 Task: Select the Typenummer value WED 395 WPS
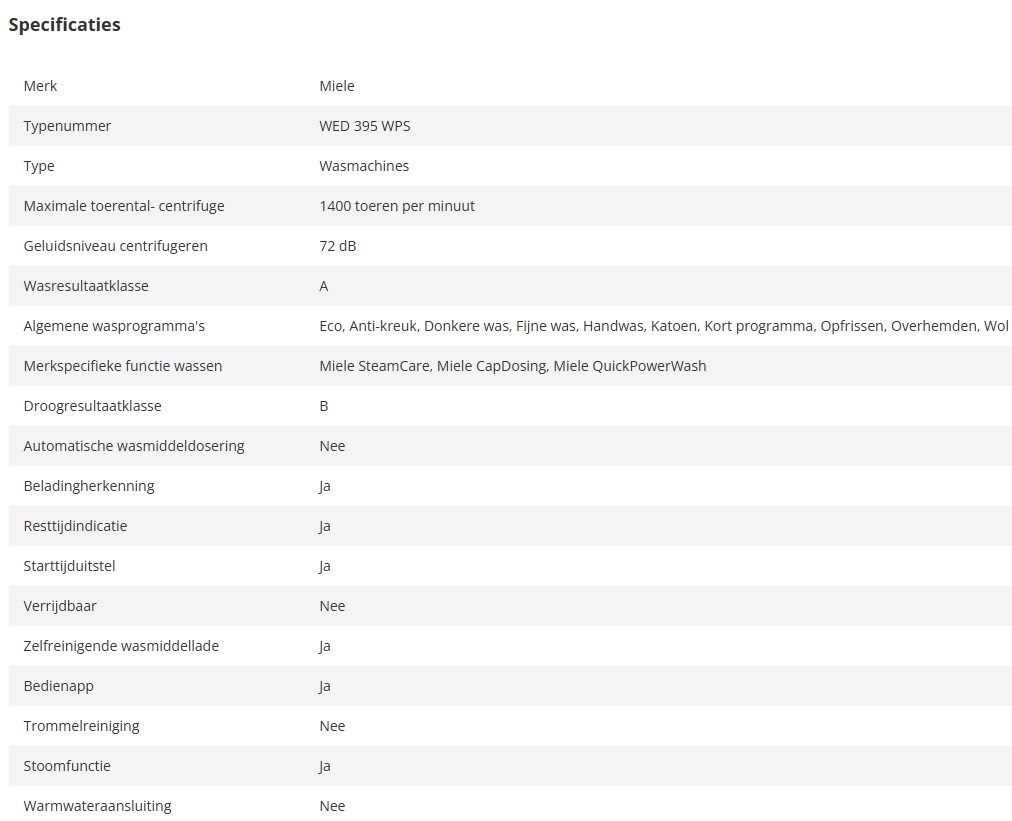pyautogui.click(x=364, y=126)
